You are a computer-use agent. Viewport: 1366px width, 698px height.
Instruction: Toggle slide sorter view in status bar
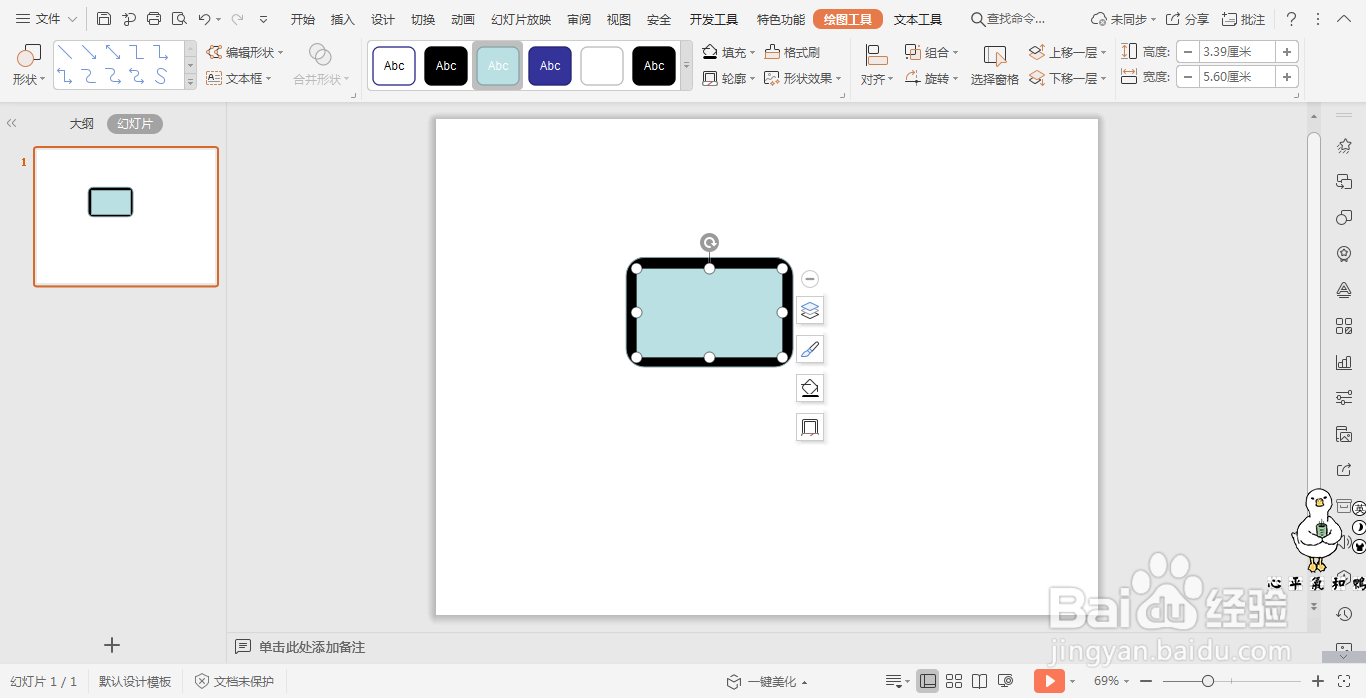point(954,681)
